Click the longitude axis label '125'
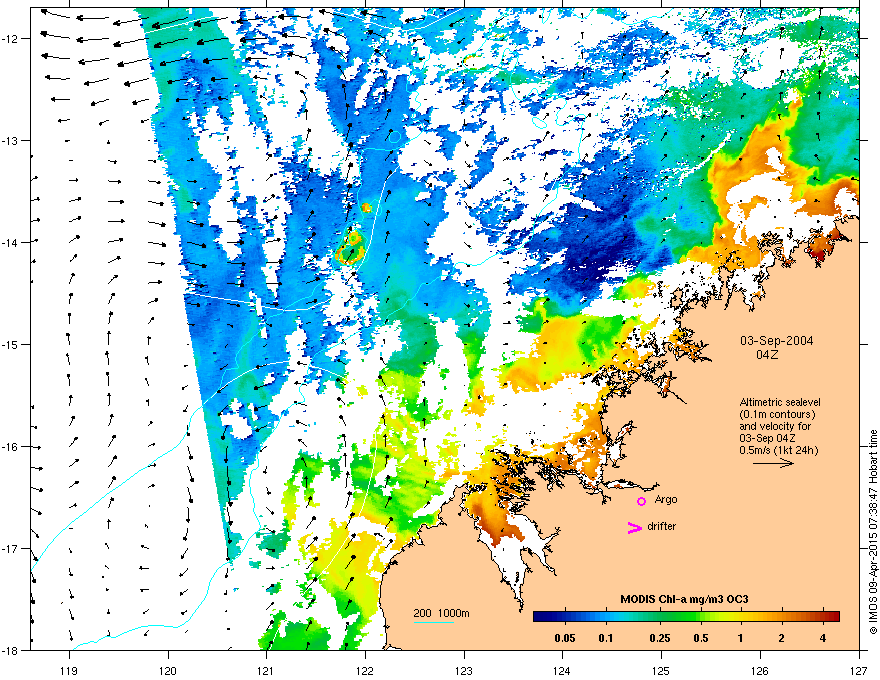Viewport: 880px width, 680px height. tap(661, 670)
